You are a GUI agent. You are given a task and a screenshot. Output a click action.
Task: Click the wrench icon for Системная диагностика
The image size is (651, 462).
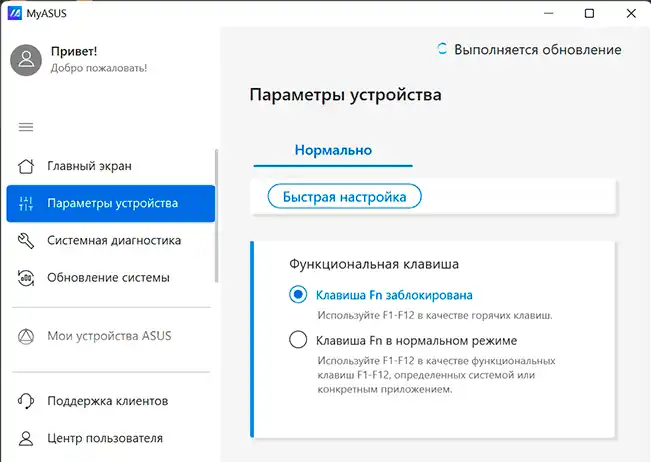[x=27, y=240]
